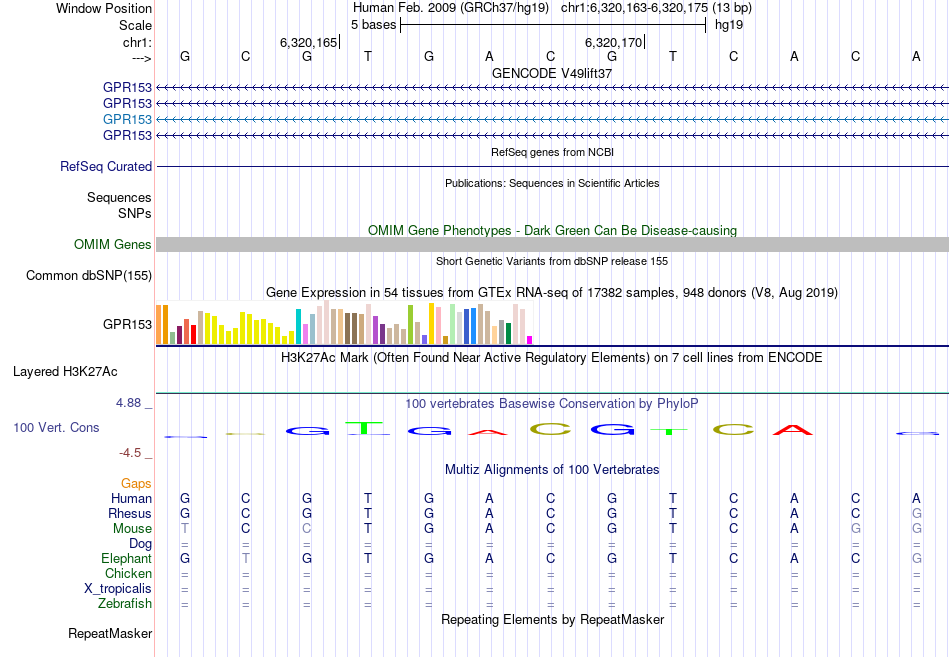
Task: Click the gray OMIM Genes bar
Action: 552,244
